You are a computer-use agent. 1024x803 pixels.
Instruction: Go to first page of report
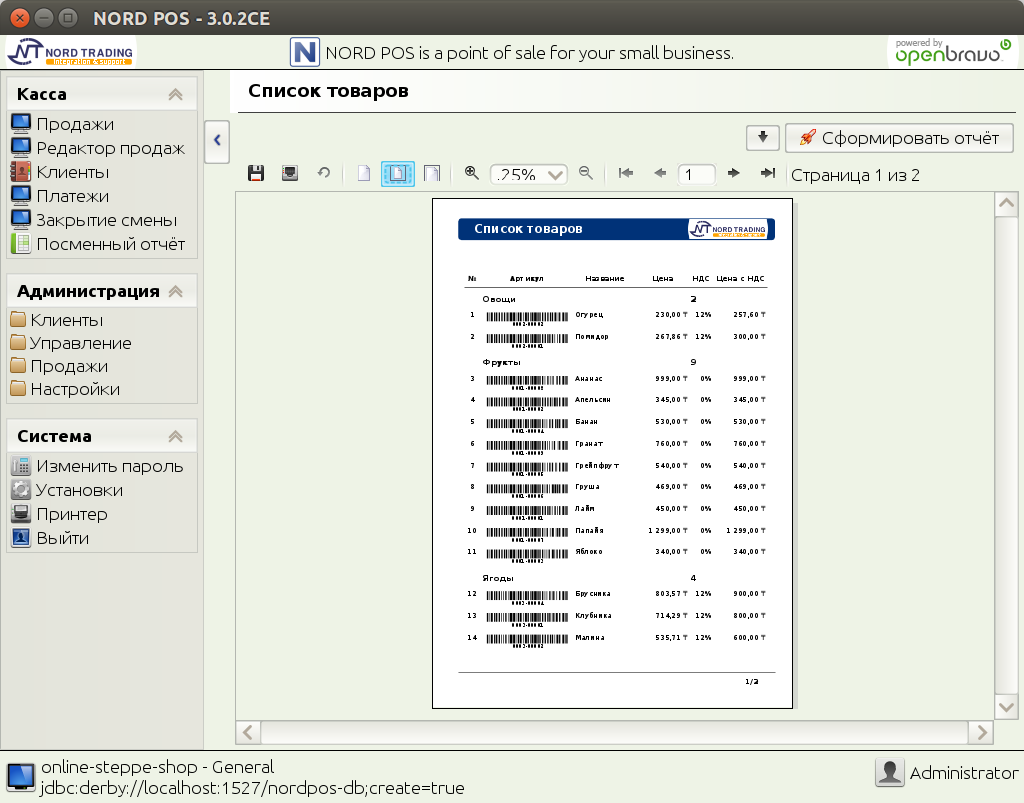626,174
